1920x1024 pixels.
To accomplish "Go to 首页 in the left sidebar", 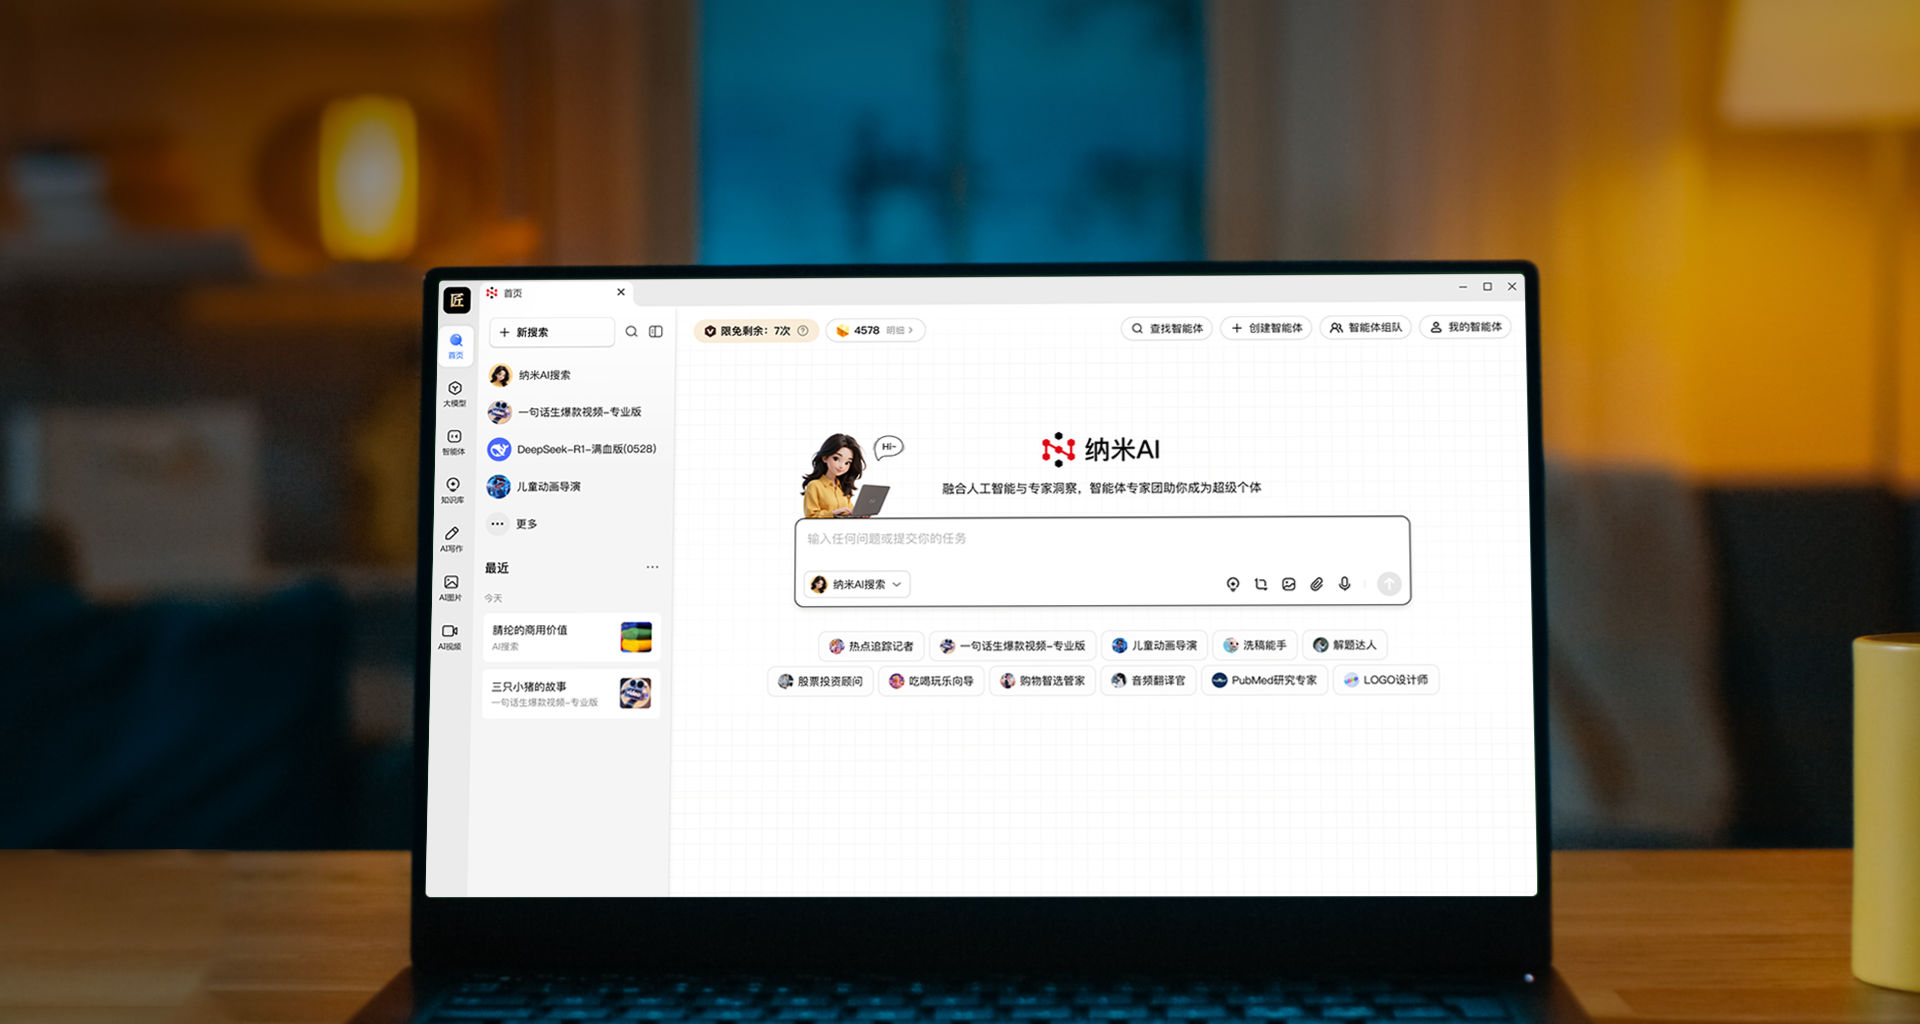I will pos(456,346).
